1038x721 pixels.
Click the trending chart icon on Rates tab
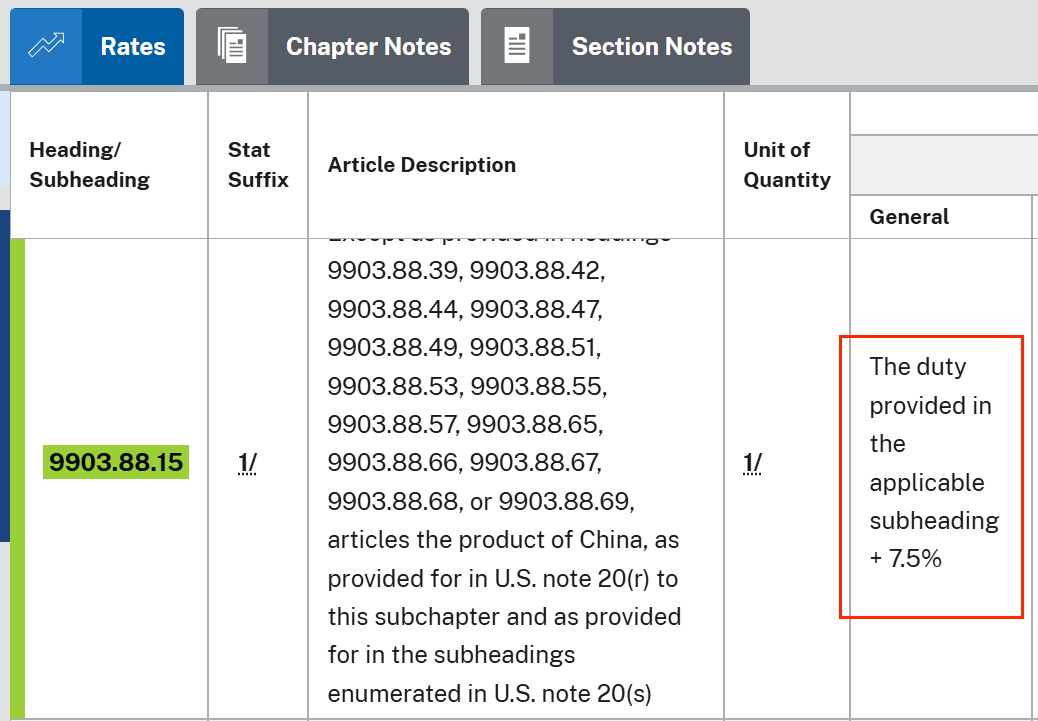tap(46, 47)
